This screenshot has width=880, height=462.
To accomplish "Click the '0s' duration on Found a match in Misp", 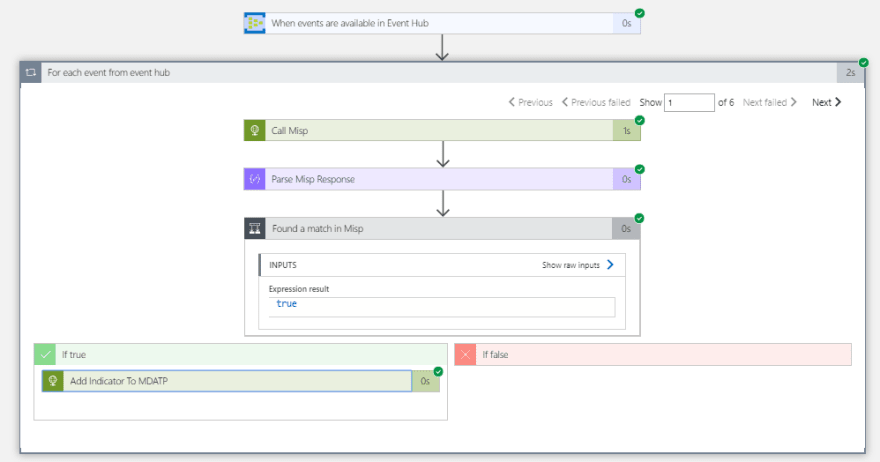I will pyautogui.click(x=626, y=229).
